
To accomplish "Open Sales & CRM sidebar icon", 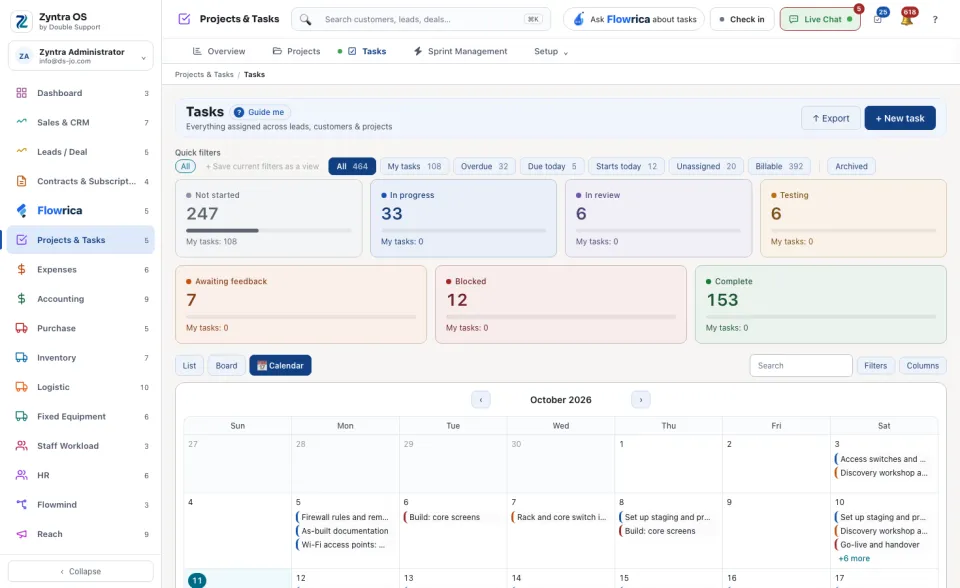I will tap(21, 122).
